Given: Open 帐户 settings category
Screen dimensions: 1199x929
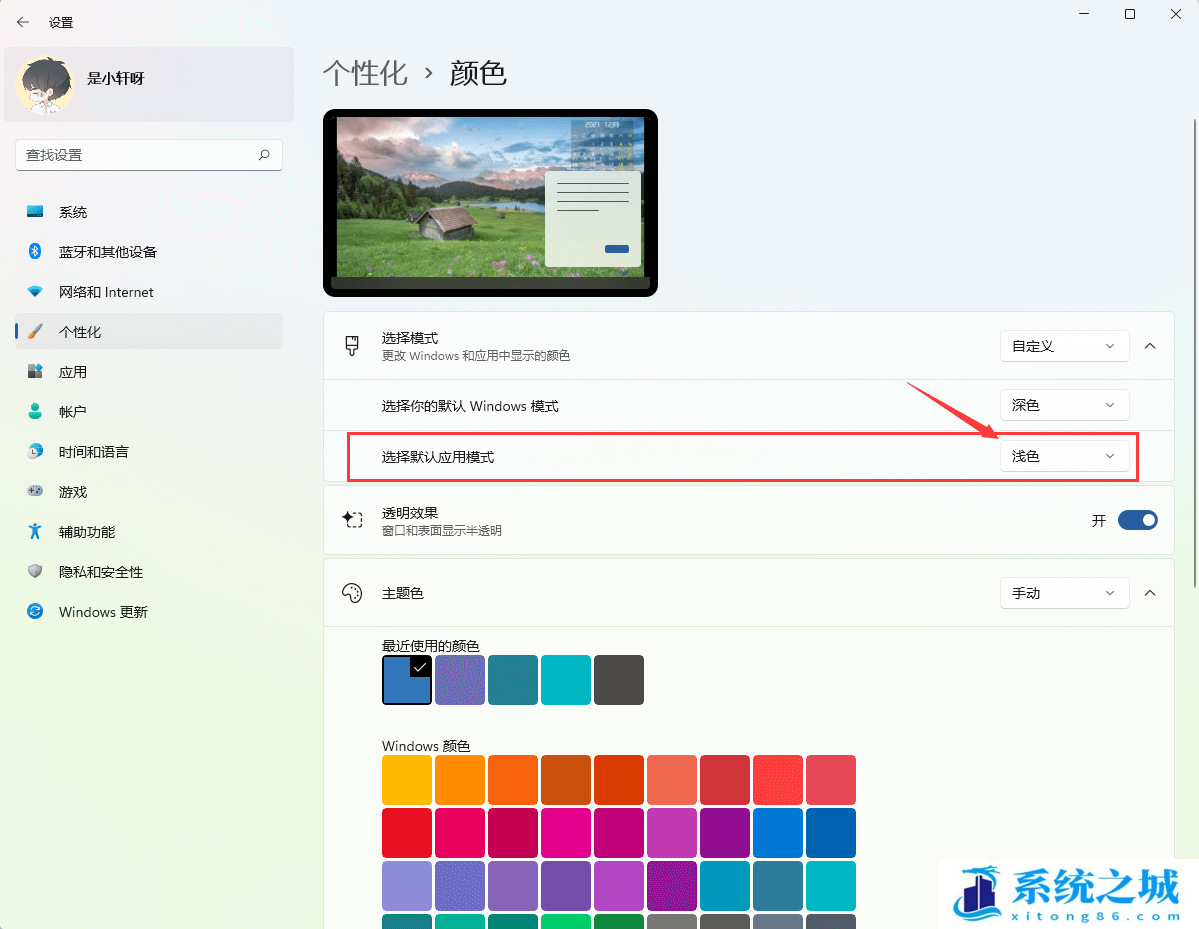Looking at the screenshot, I should 149,411.
